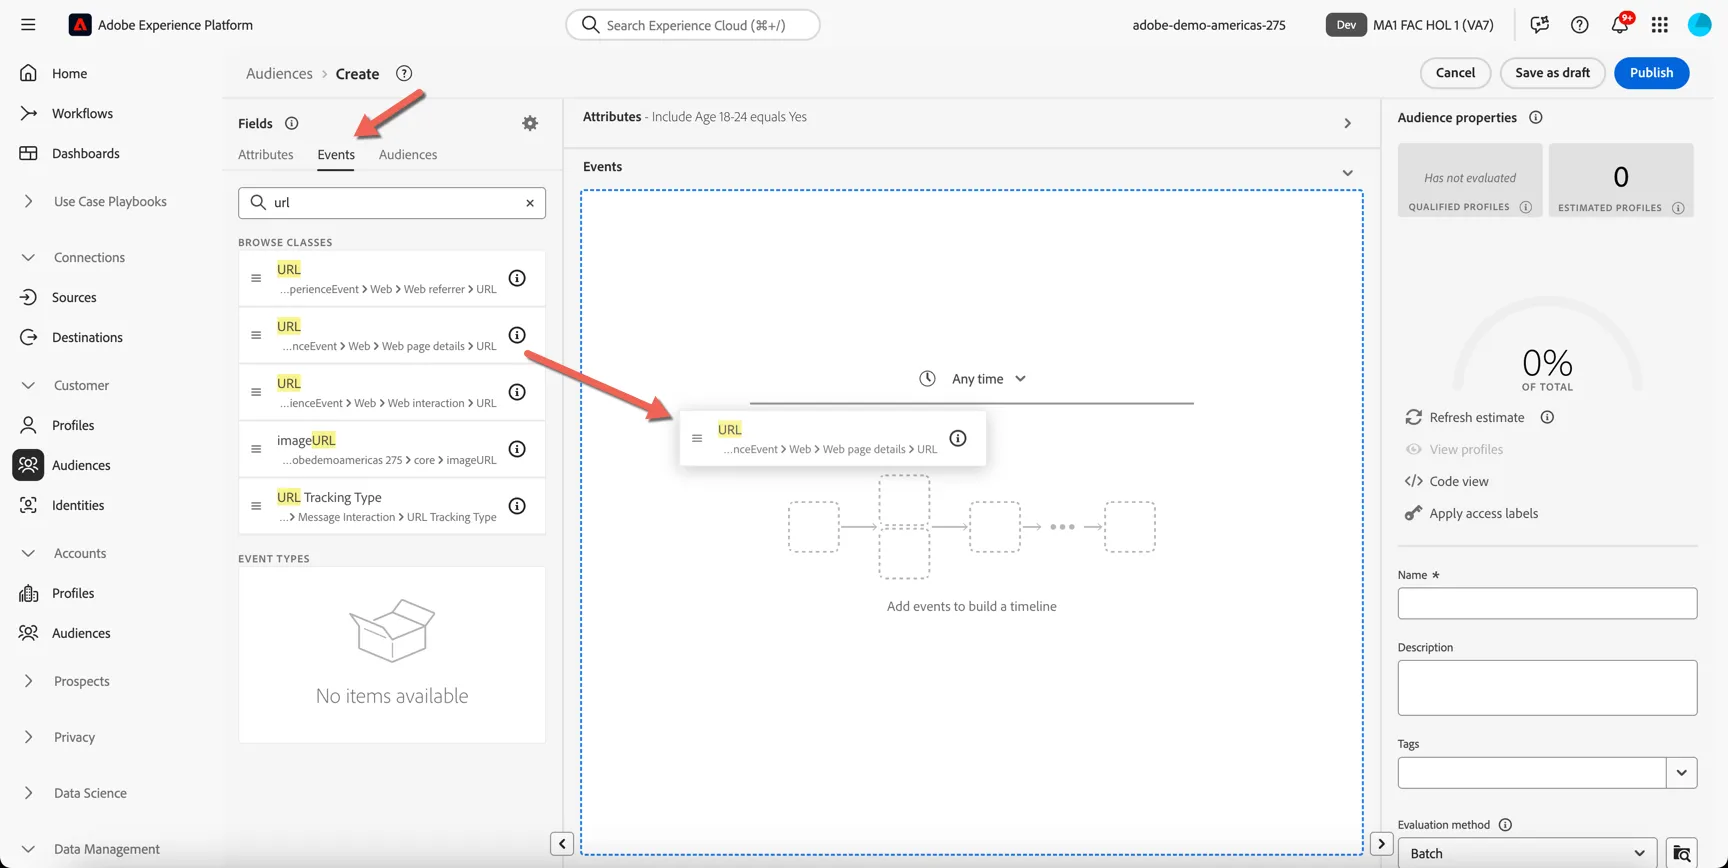Open Fields settings gear
This screenshot has width=1728, height=868.
(x=530, y=123)
